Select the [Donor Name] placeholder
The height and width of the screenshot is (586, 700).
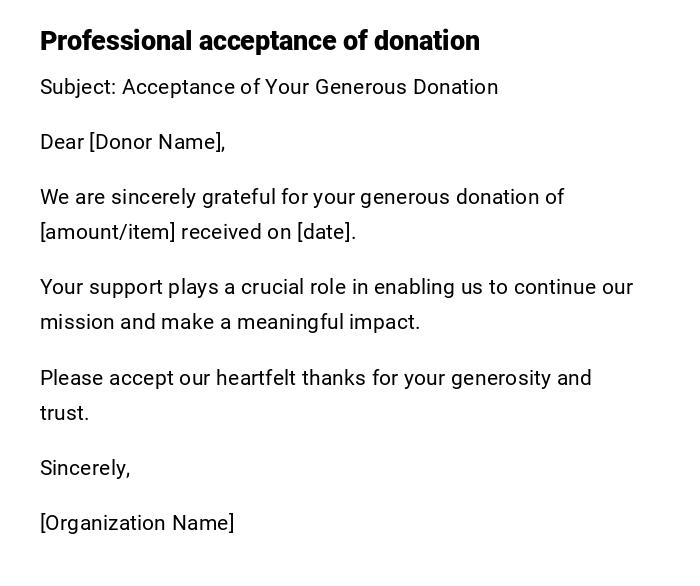click(x=155, y=142)
